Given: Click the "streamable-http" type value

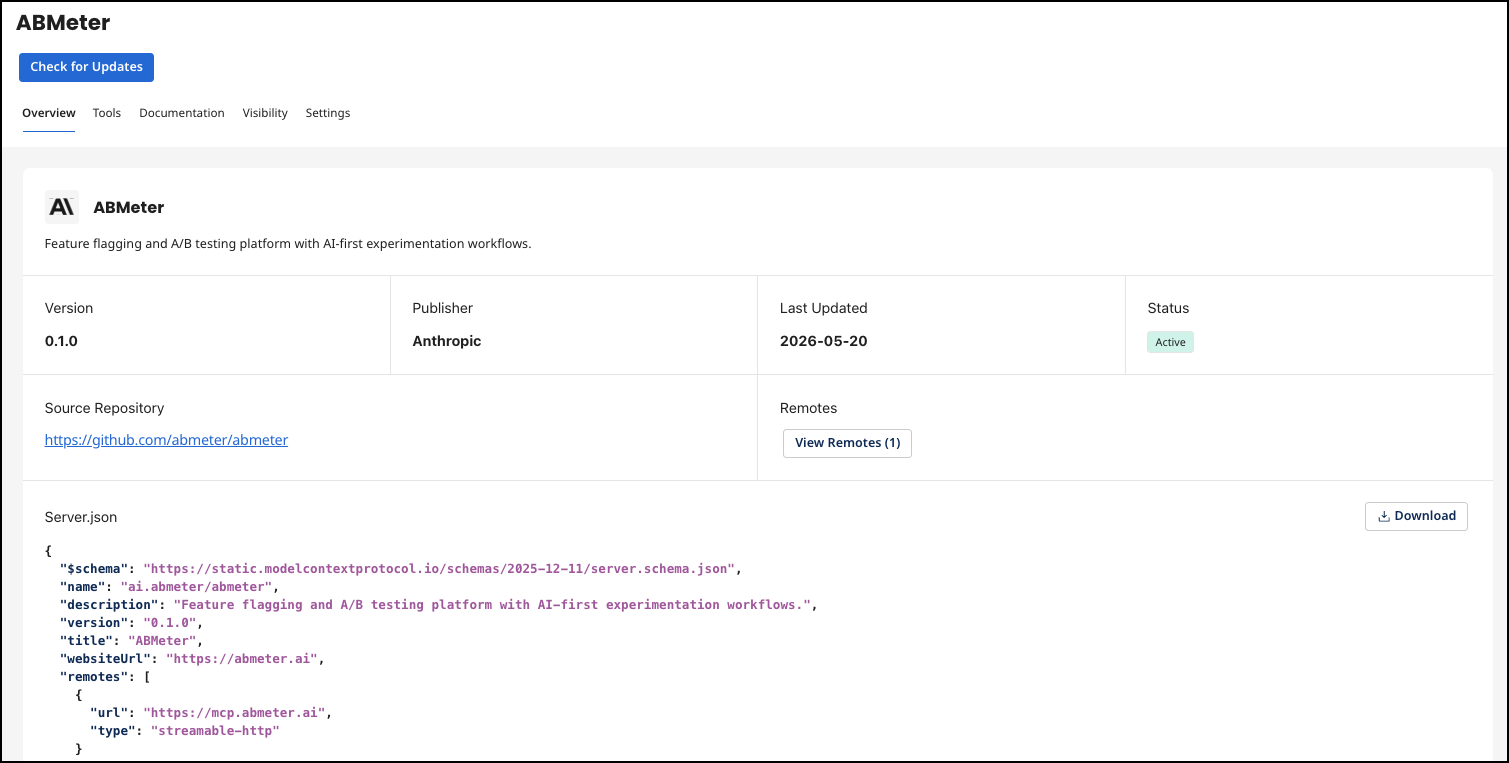Looking at the screenshot, I should tap(215, 731).
